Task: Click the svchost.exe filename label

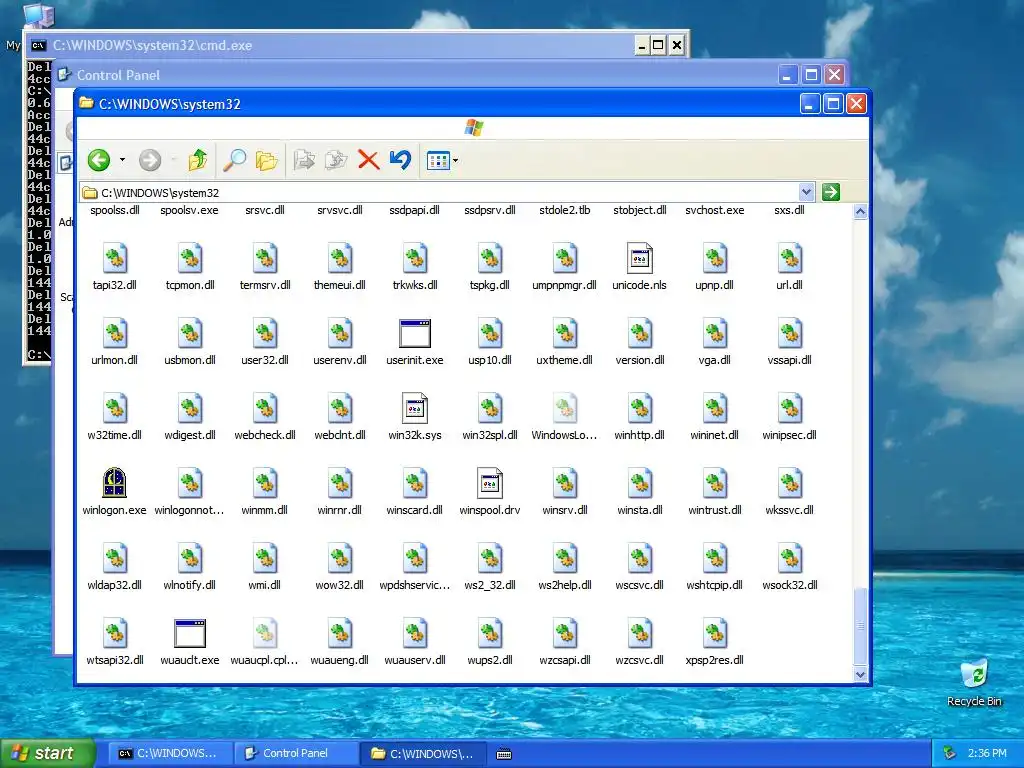Action: click(714, 210)
